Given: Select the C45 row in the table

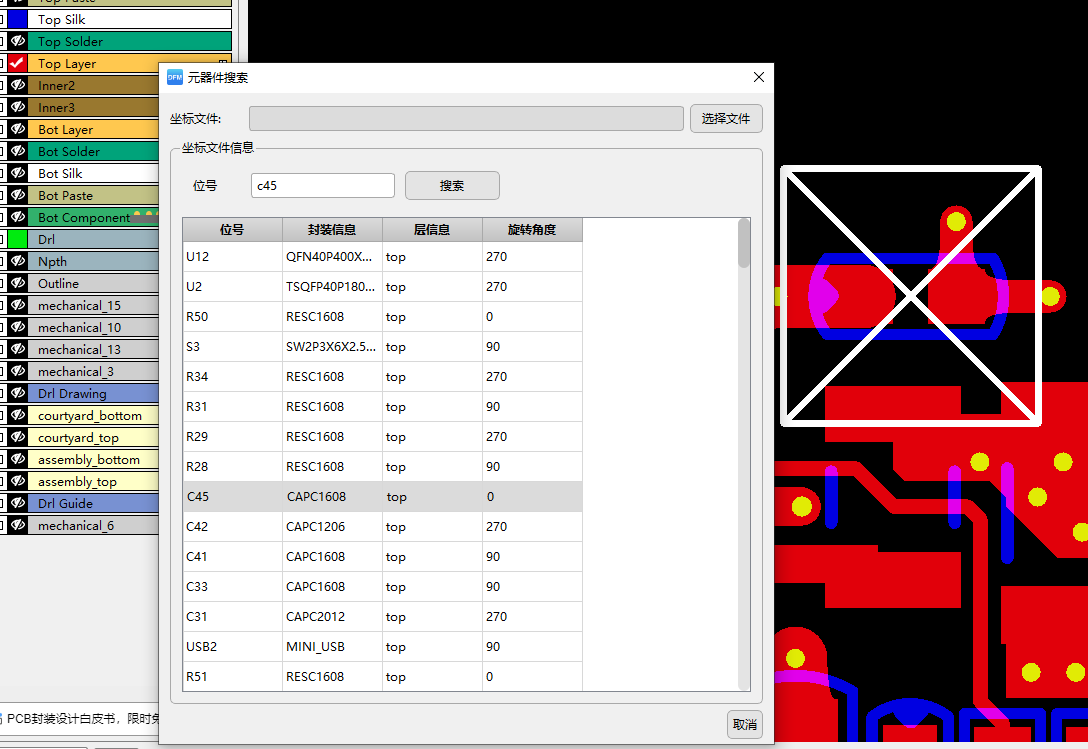Looking at the screenshot, I should click(382, 497).
